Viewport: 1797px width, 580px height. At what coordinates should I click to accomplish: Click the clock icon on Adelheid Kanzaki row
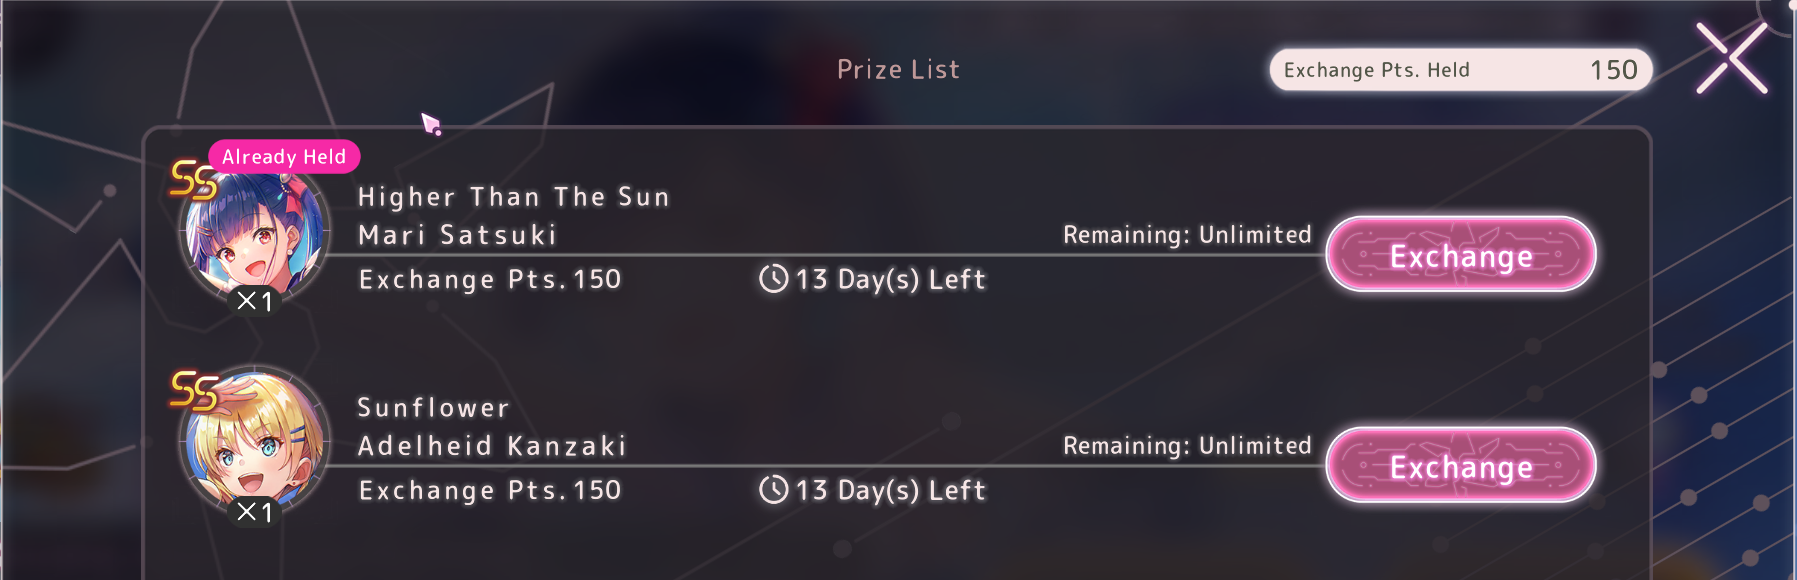pos(774,490)
